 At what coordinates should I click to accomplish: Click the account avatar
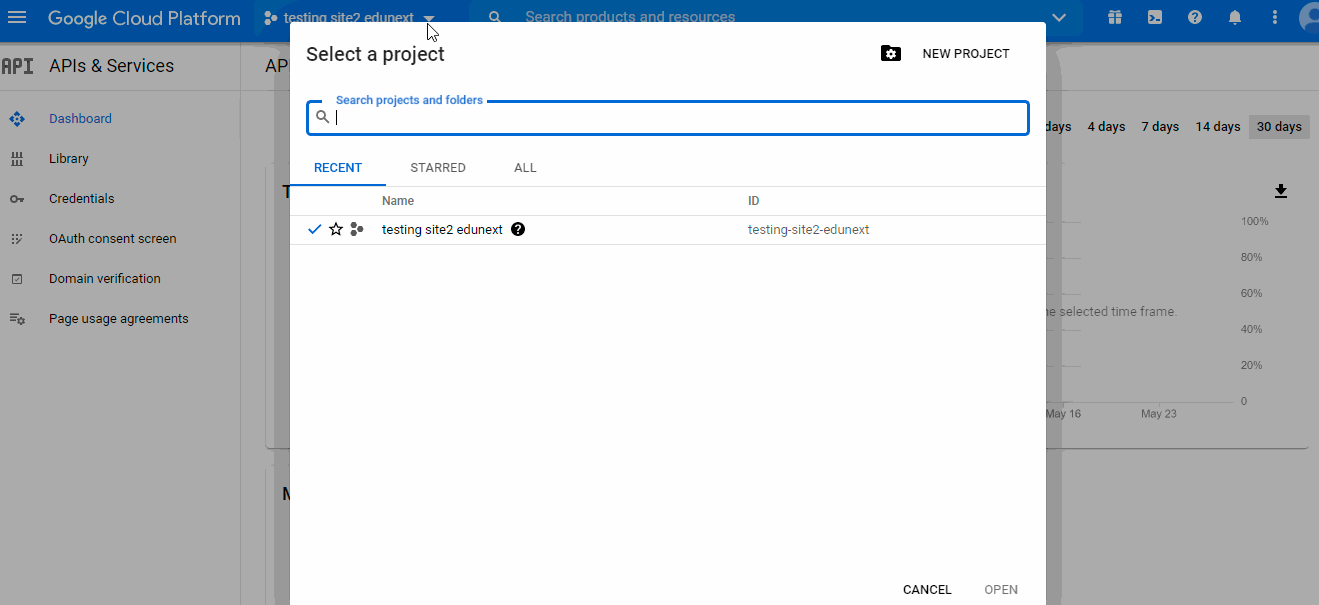(1309, 17)
